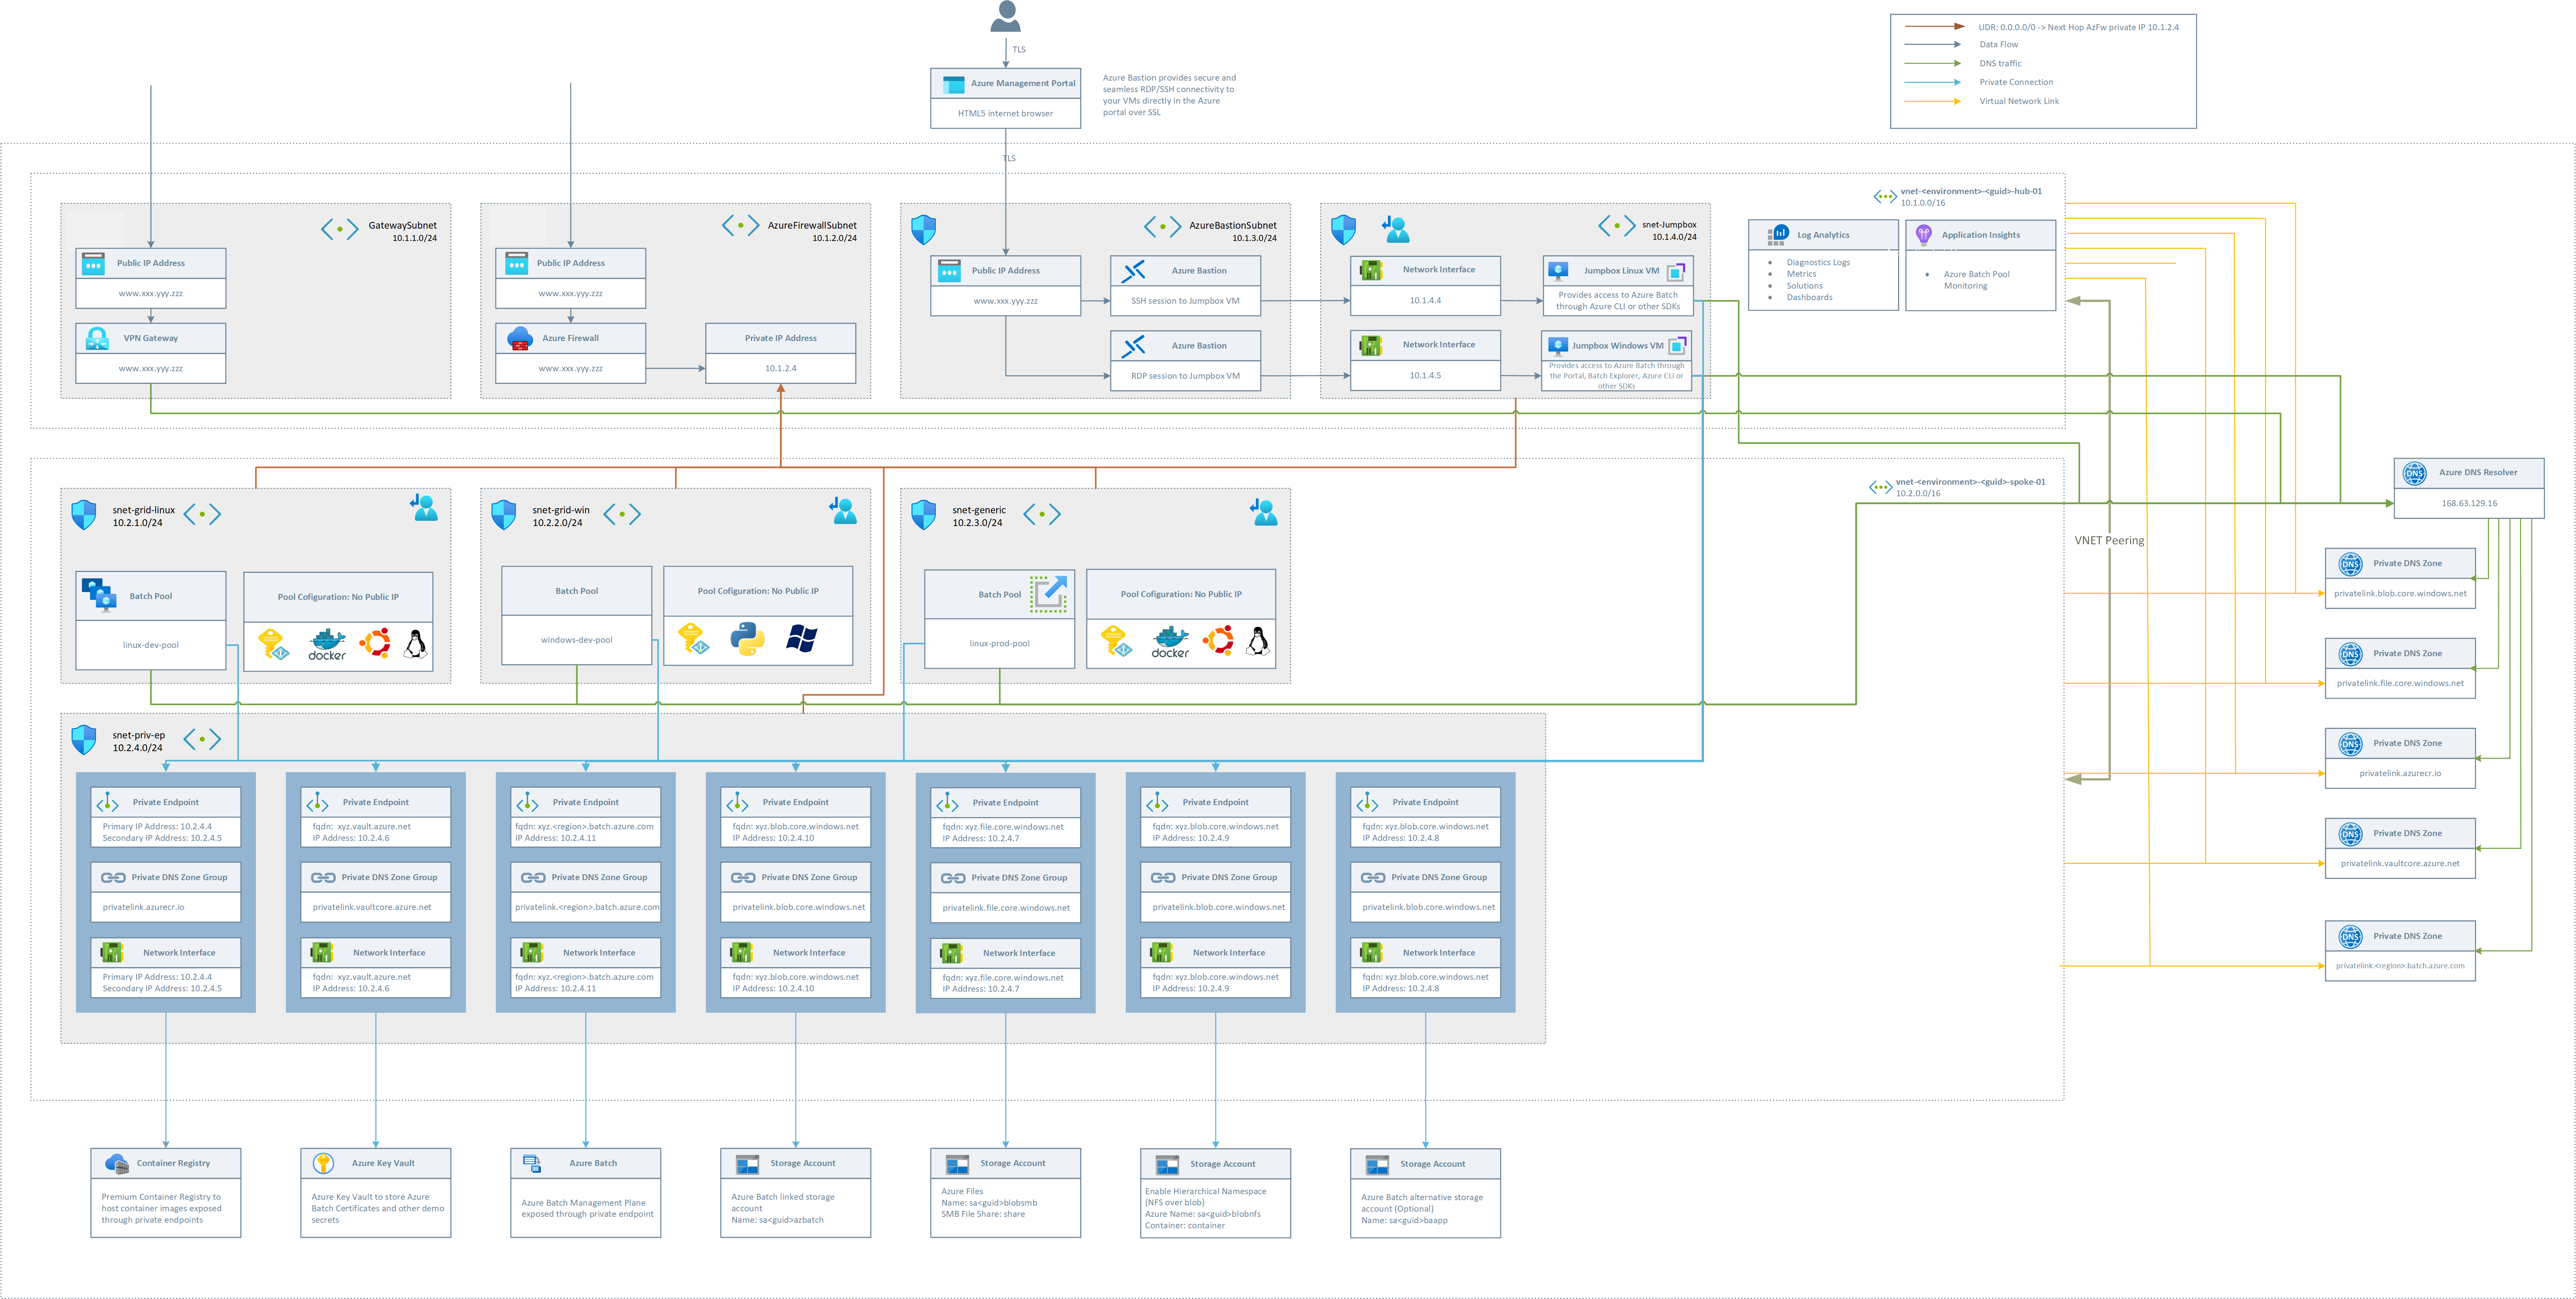Viewport: 2576px width, 1299px height.
Task: Click the Azure DNS Resolver icon
Action: 2414,473
